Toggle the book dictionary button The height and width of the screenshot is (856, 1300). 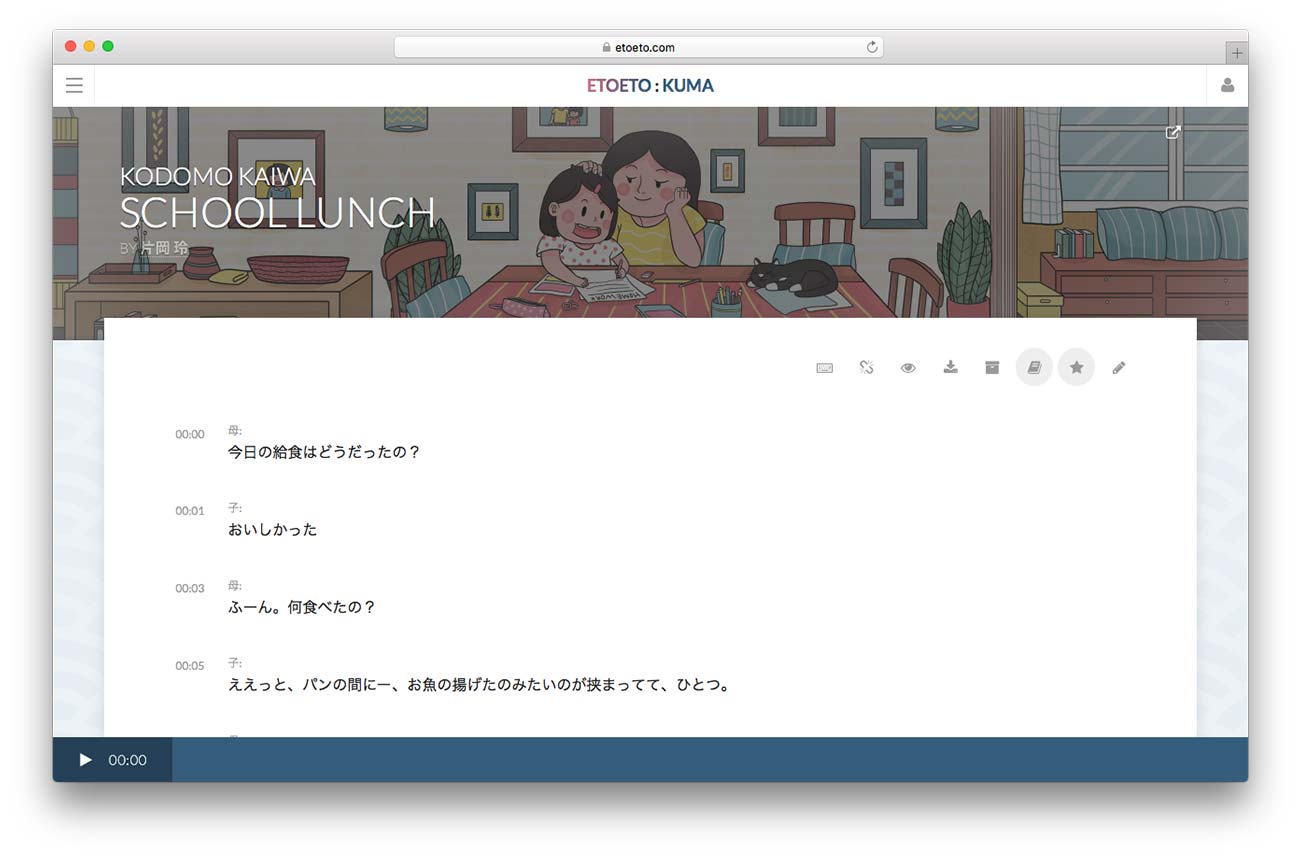[1034, 368]
